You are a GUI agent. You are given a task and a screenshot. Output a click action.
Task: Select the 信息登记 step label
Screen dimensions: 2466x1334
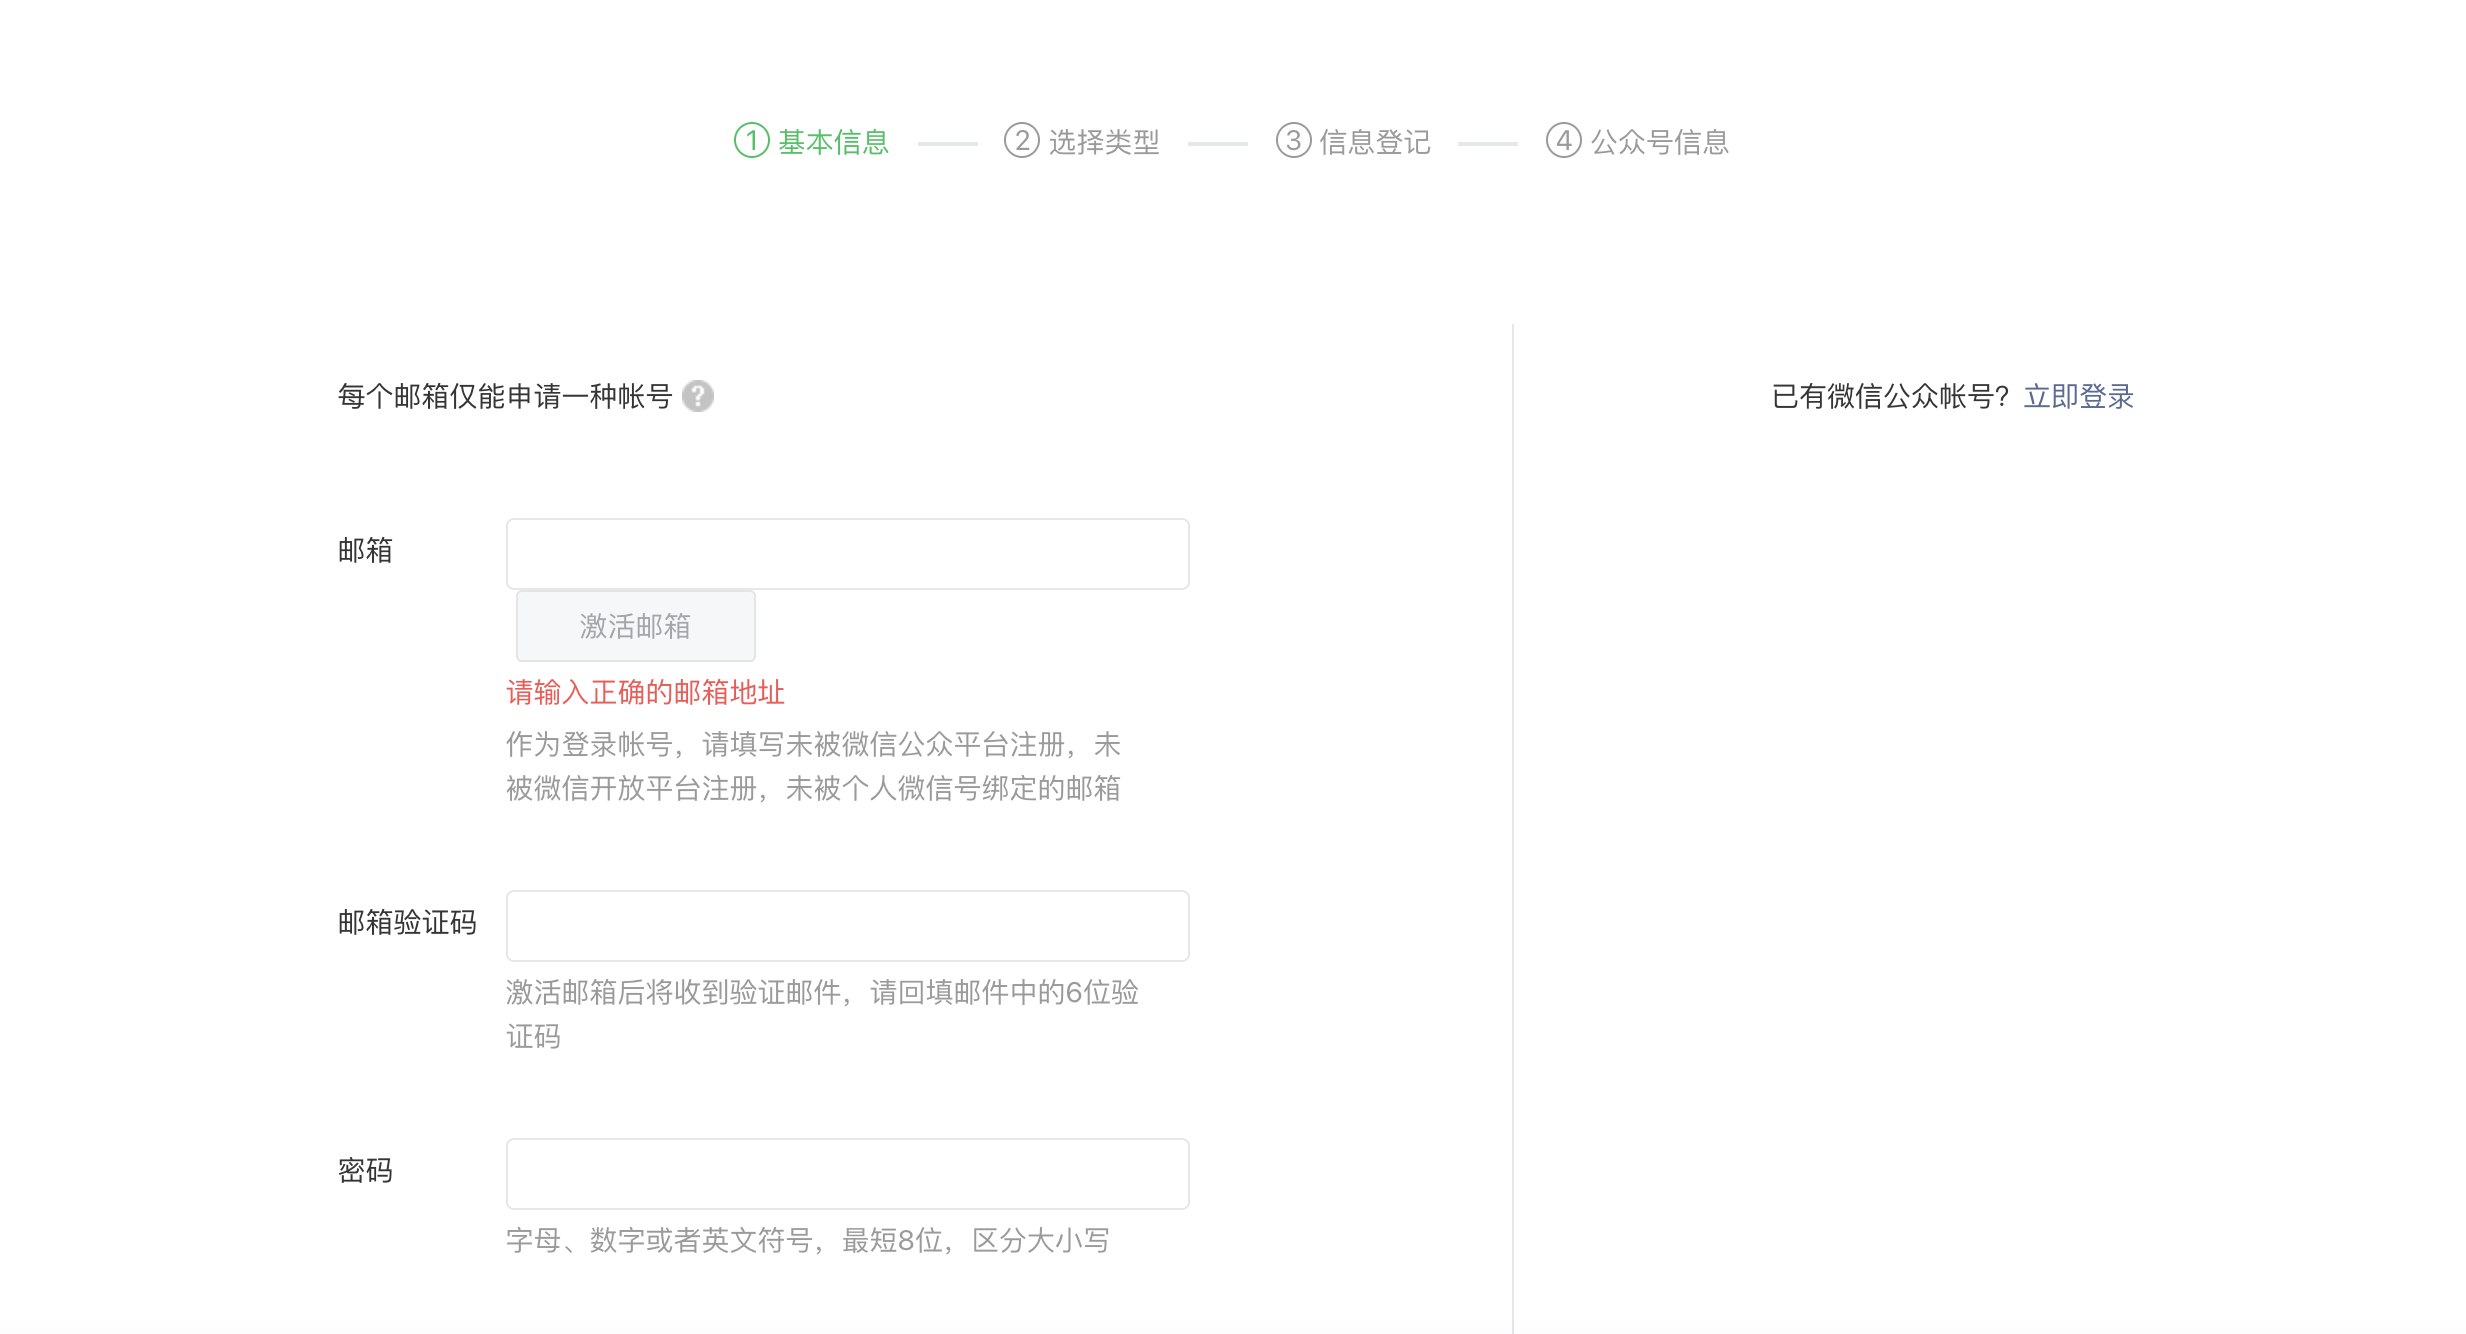click(x=1374, y=142)
